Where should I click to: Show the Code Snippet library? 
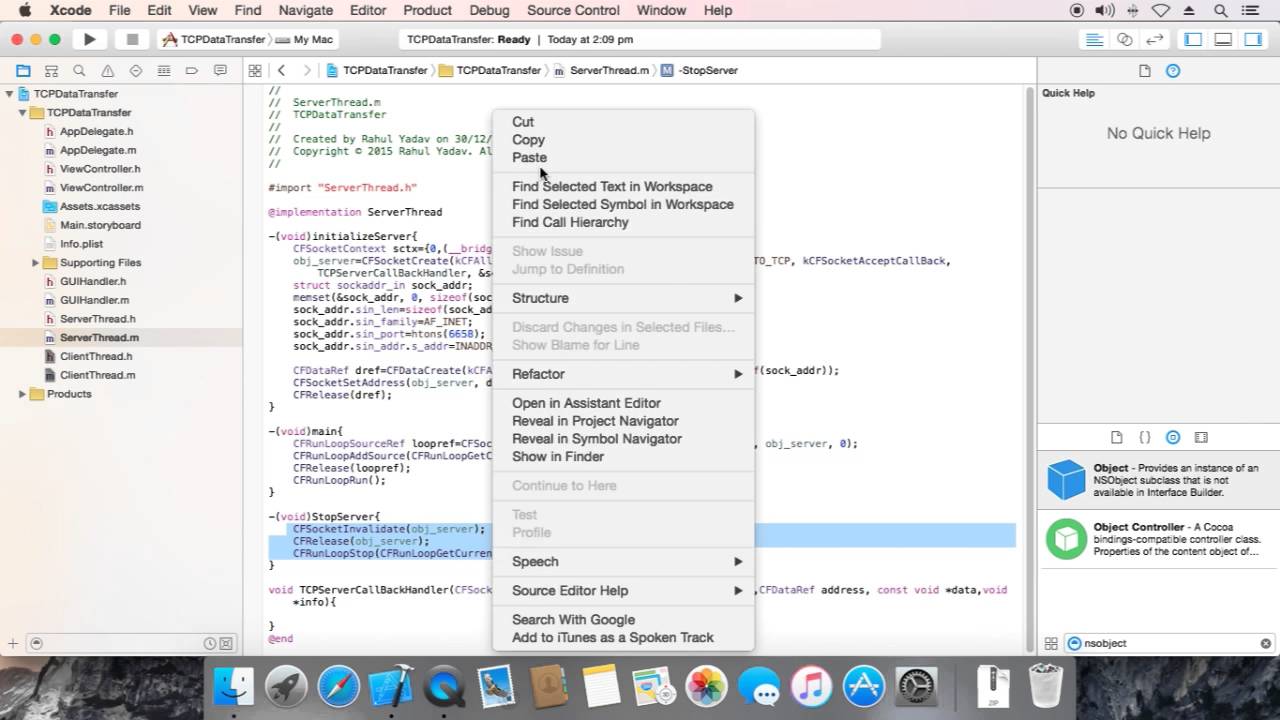[x=1145, y=437]
